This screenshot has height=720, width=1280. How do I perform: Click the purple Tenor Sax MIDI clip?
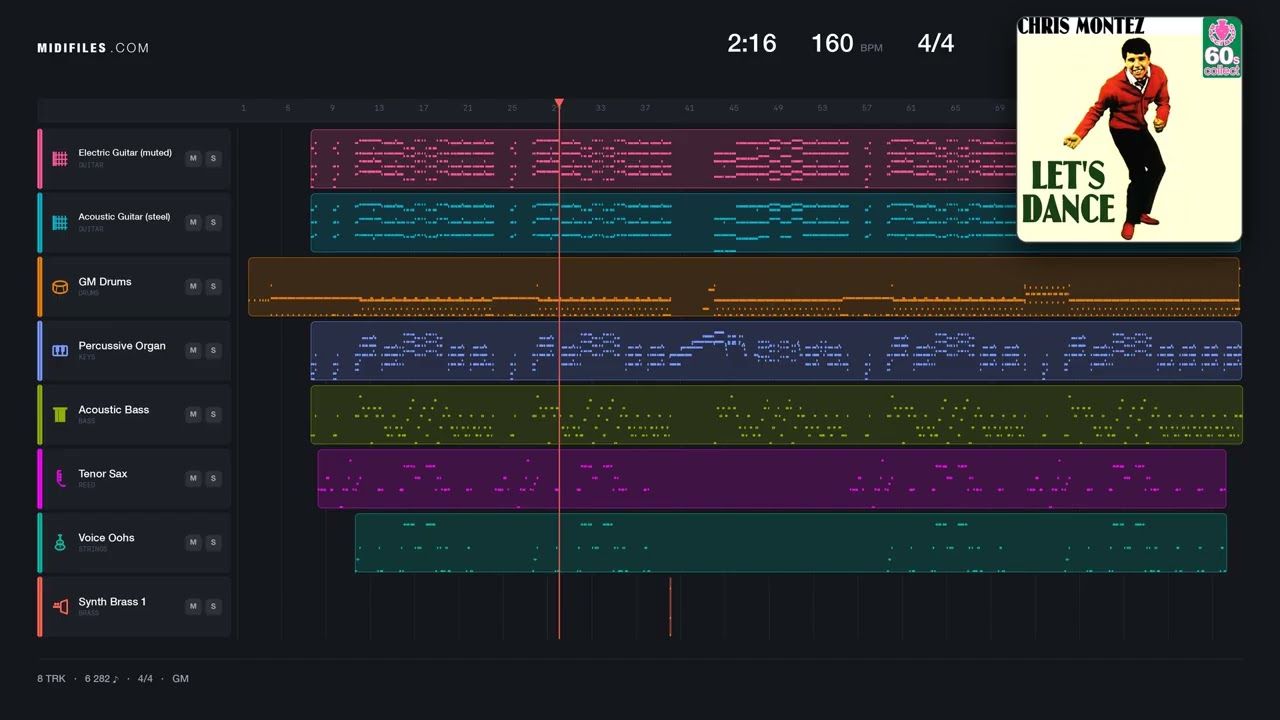point(772,479)
